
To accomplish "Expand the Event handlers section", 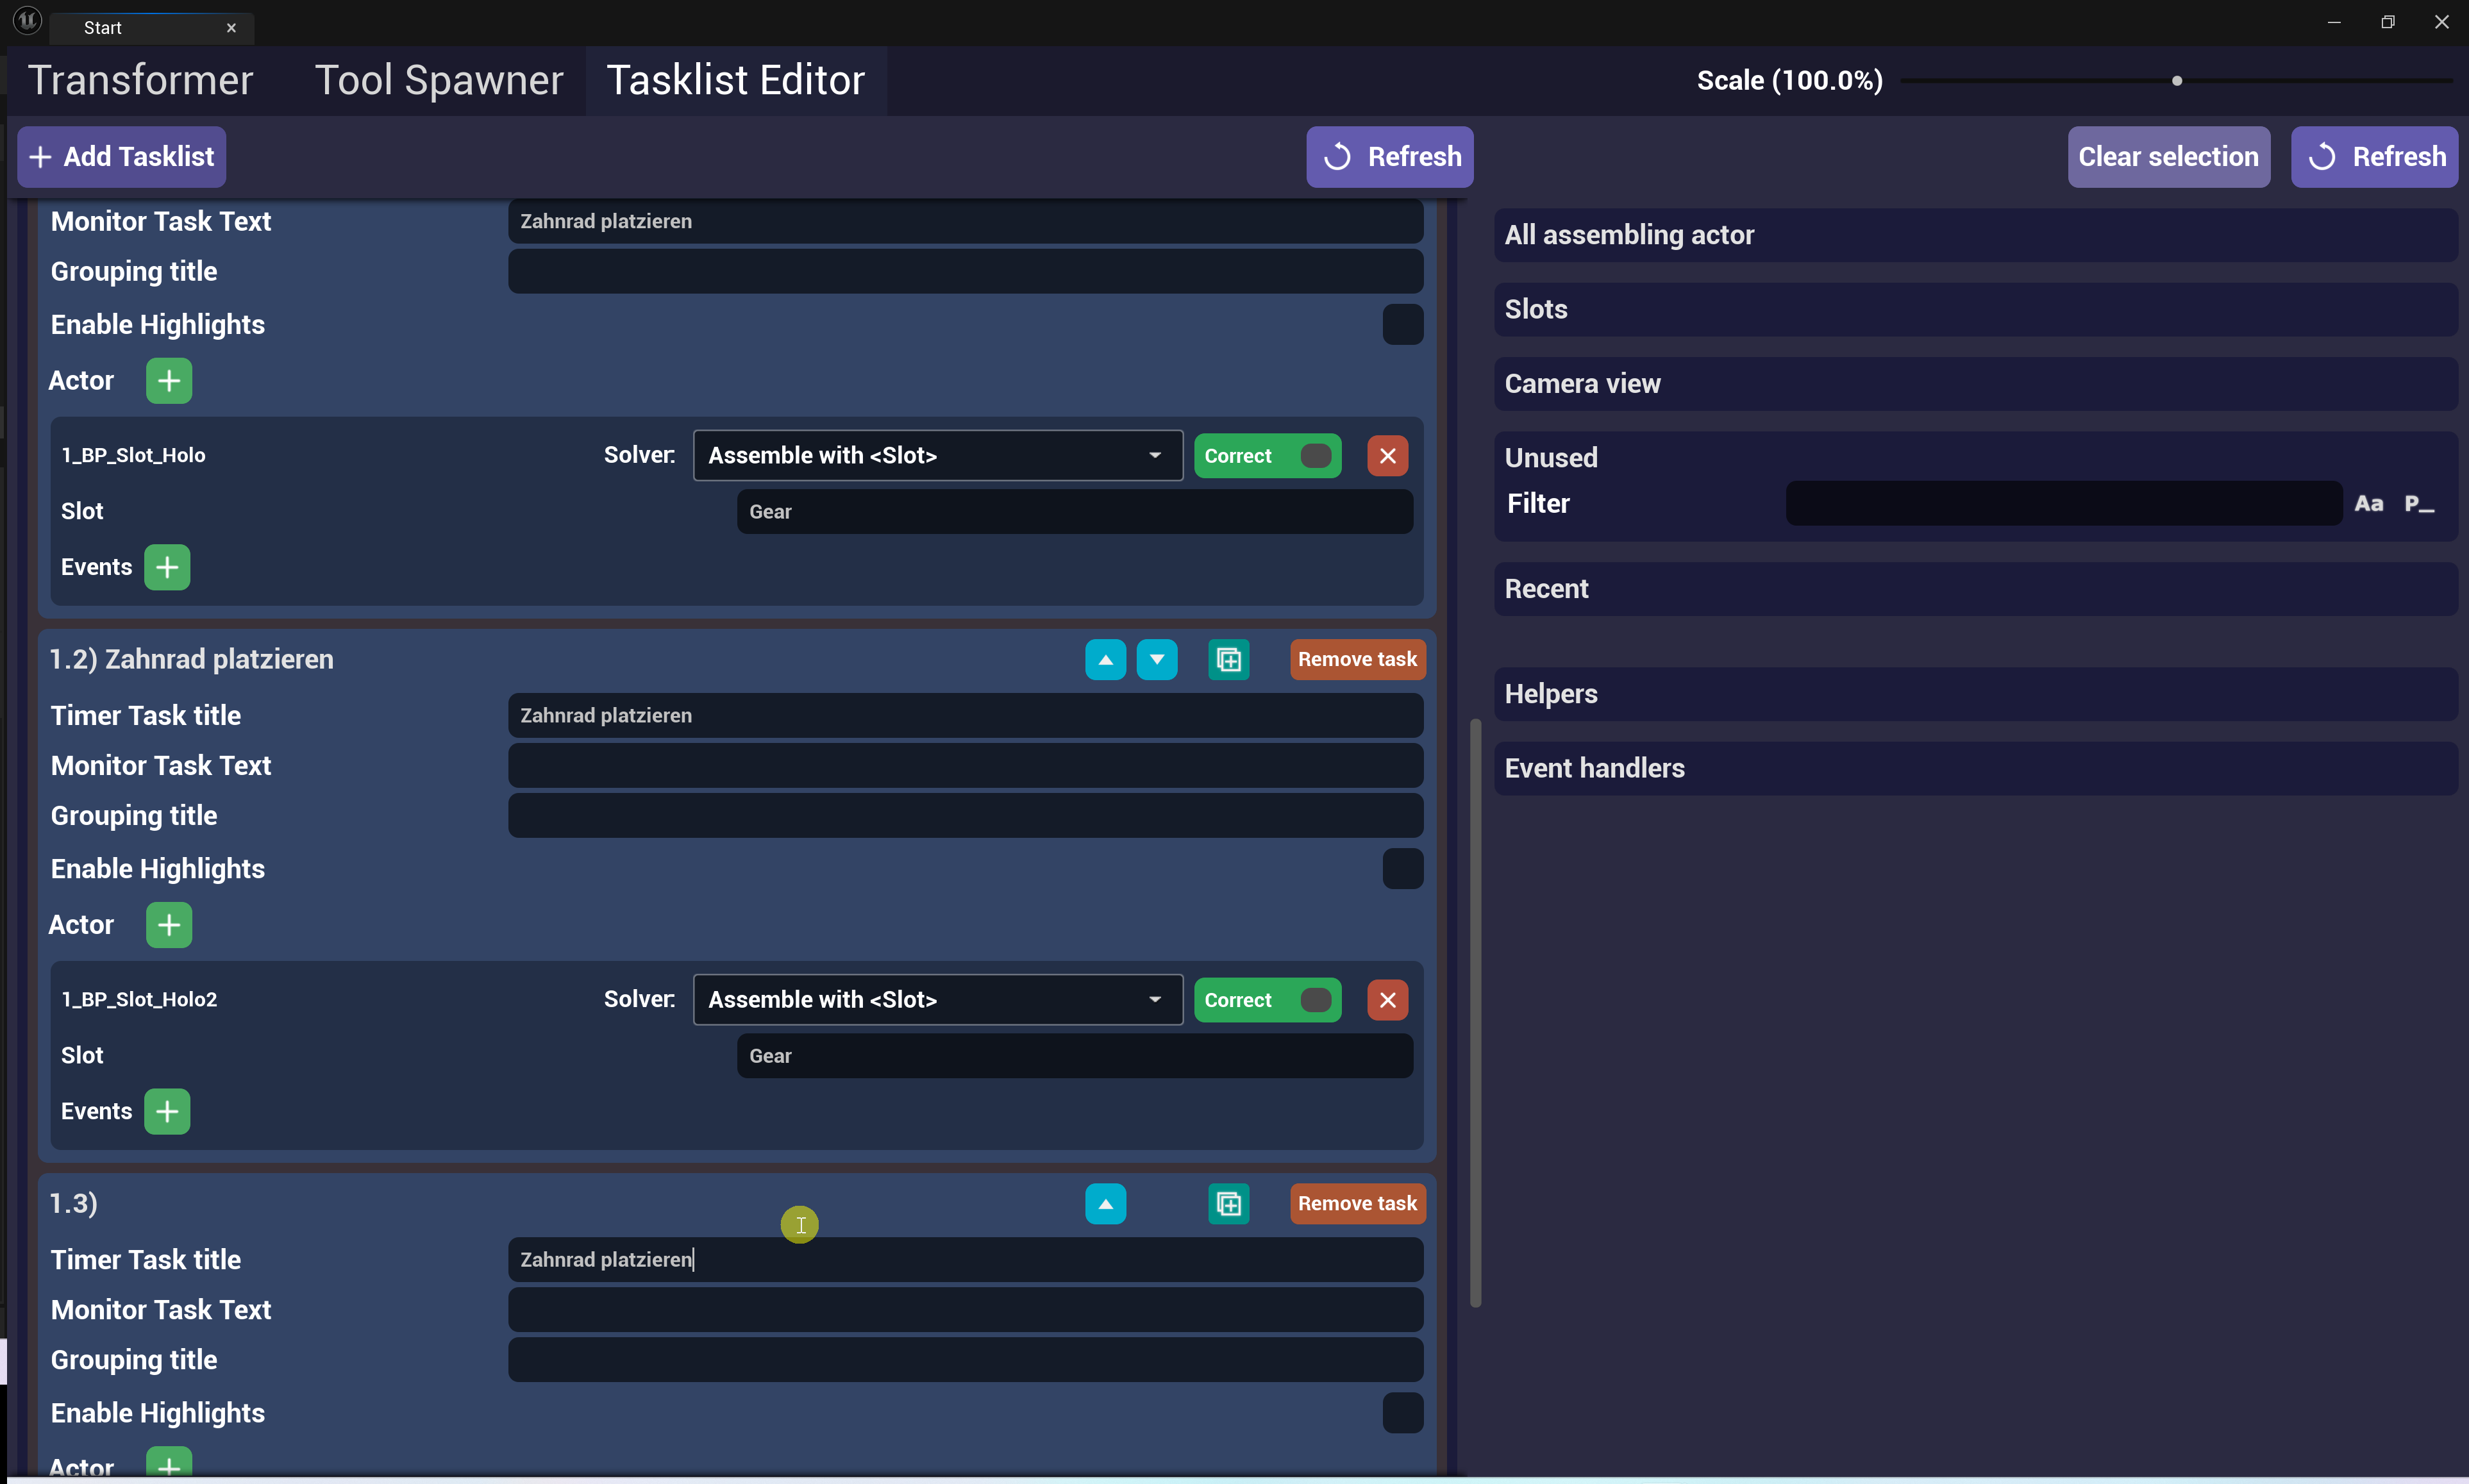I will coord(1975,768).
